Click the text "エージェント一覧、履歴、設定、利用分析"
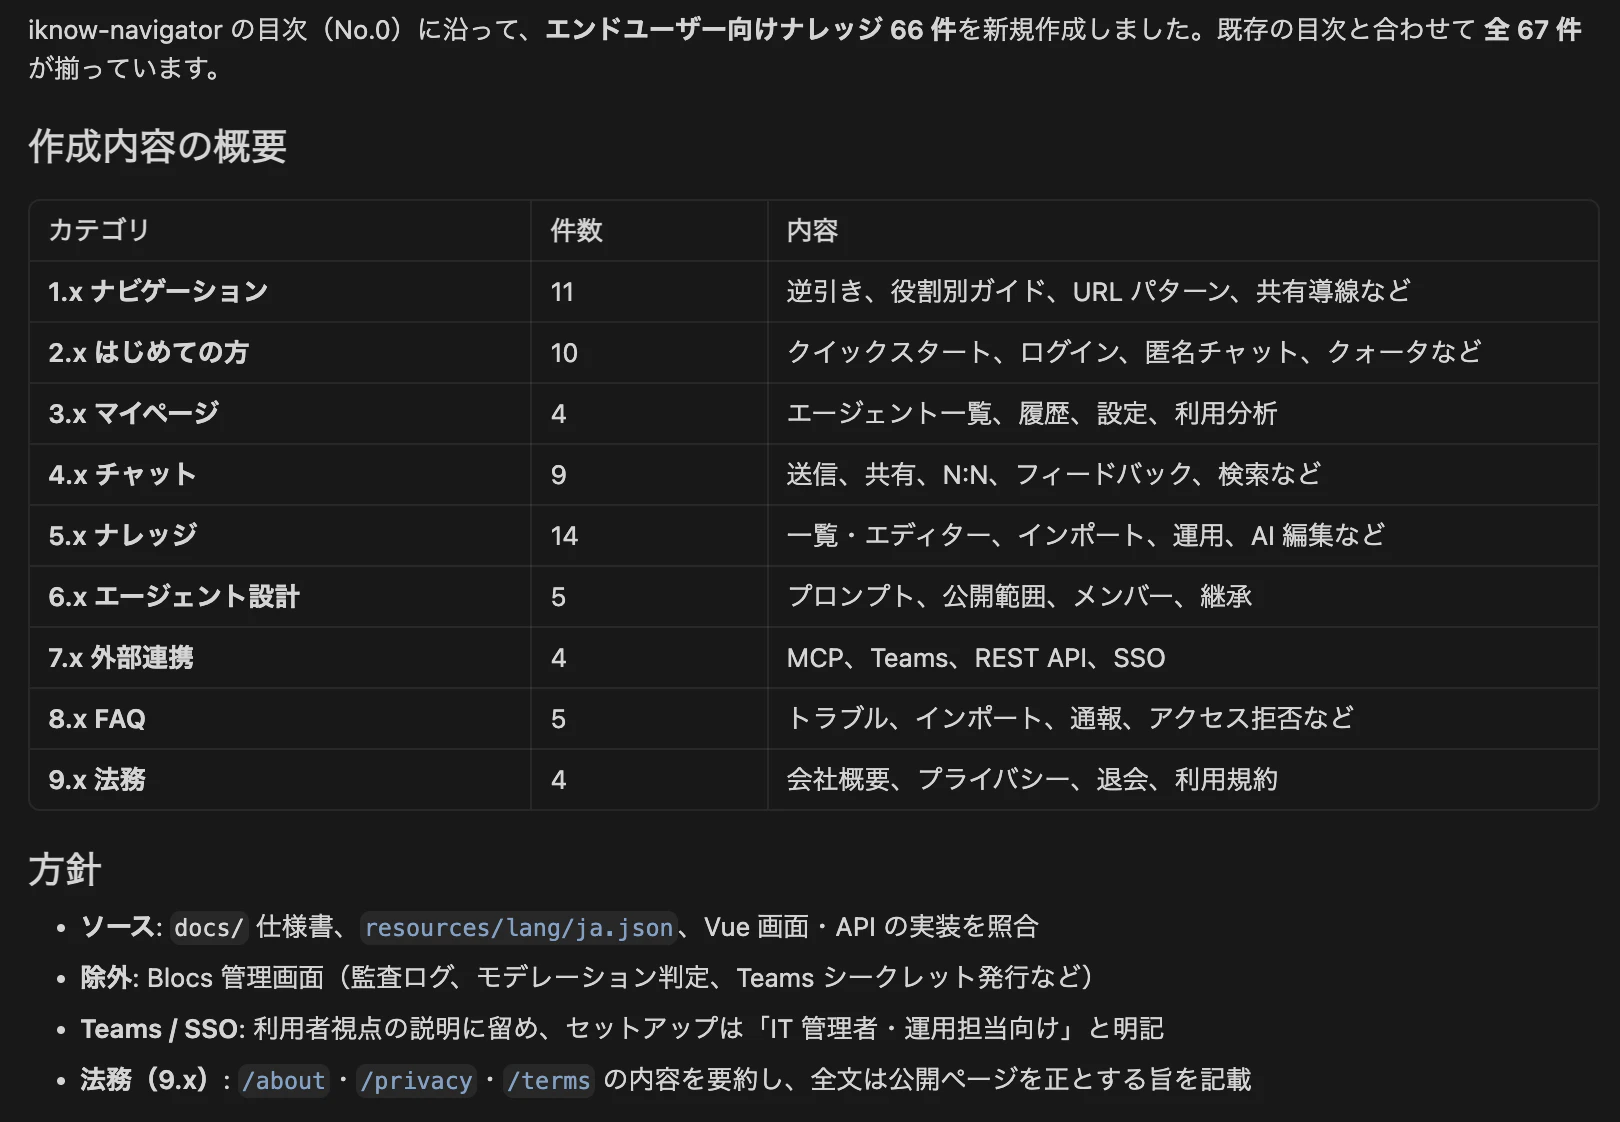This screenshot has height=1122, width=1620. coord(1032,414)
